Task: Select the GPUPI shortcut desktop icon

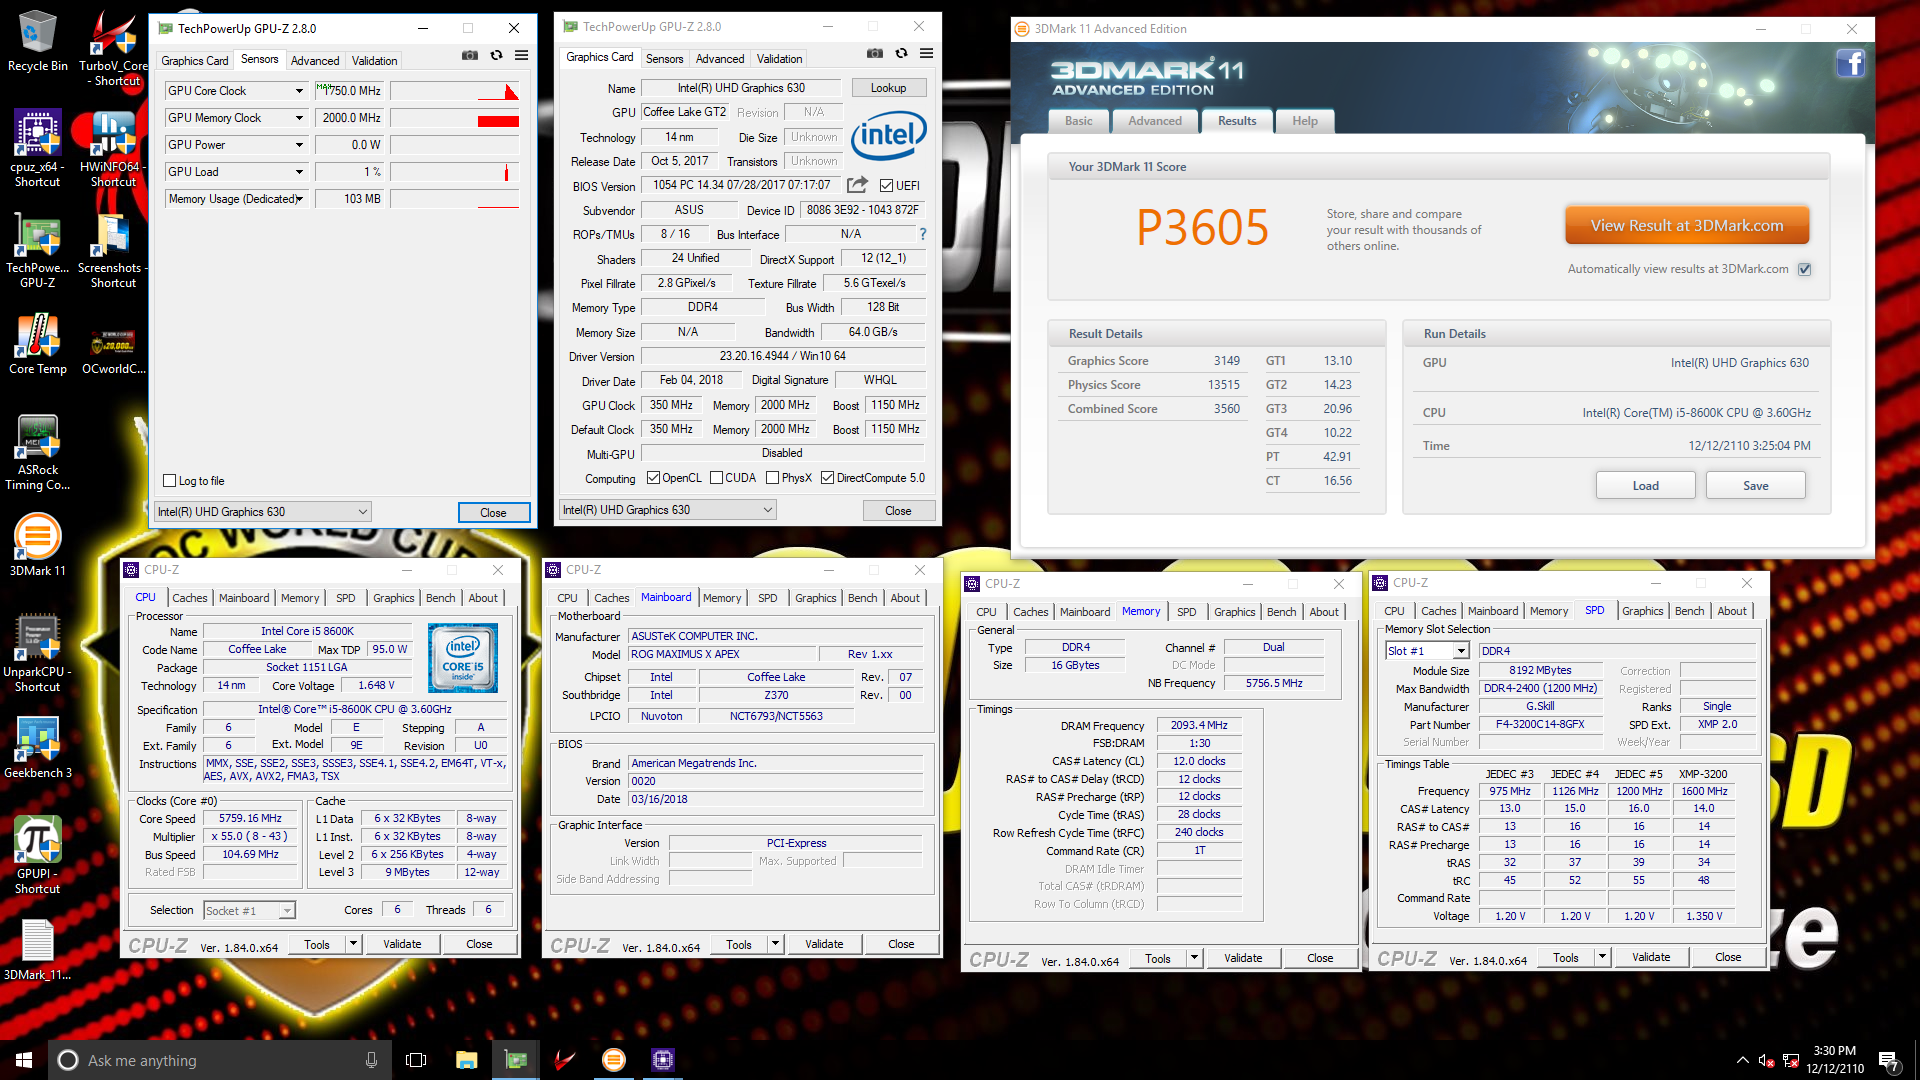Action: coord(37,855)
